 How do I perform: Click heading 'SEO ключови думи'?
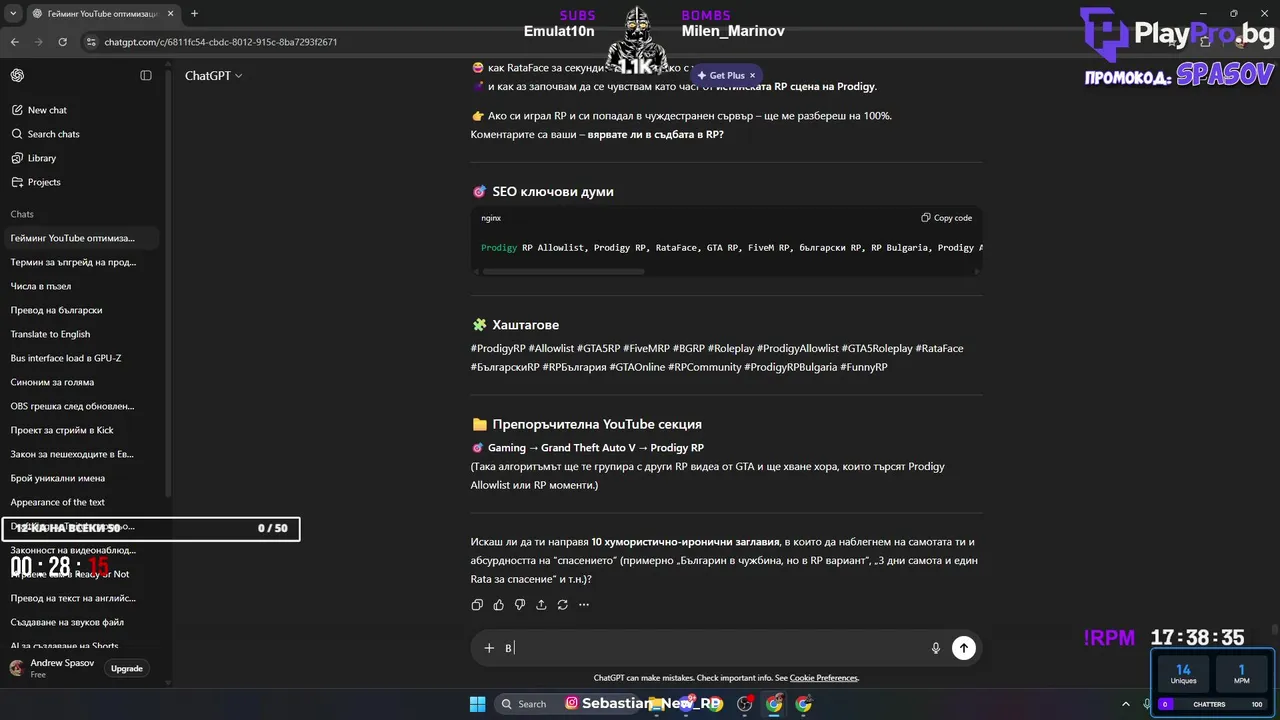553,191
